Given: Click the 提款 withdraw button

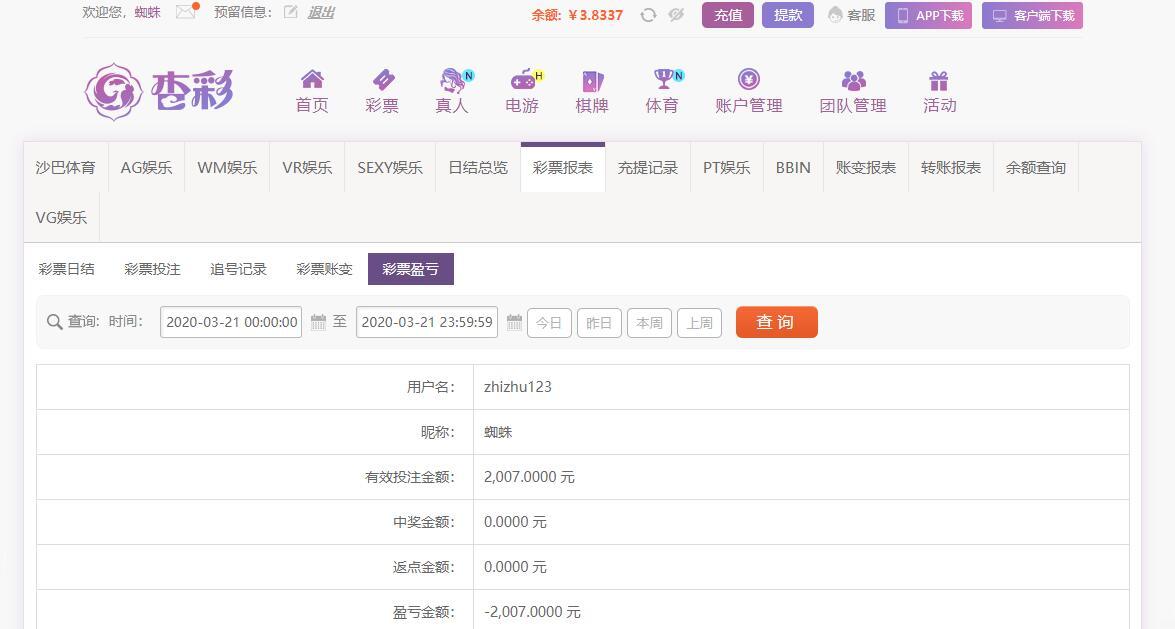Looking at the screenshot, I should point(788,15).
